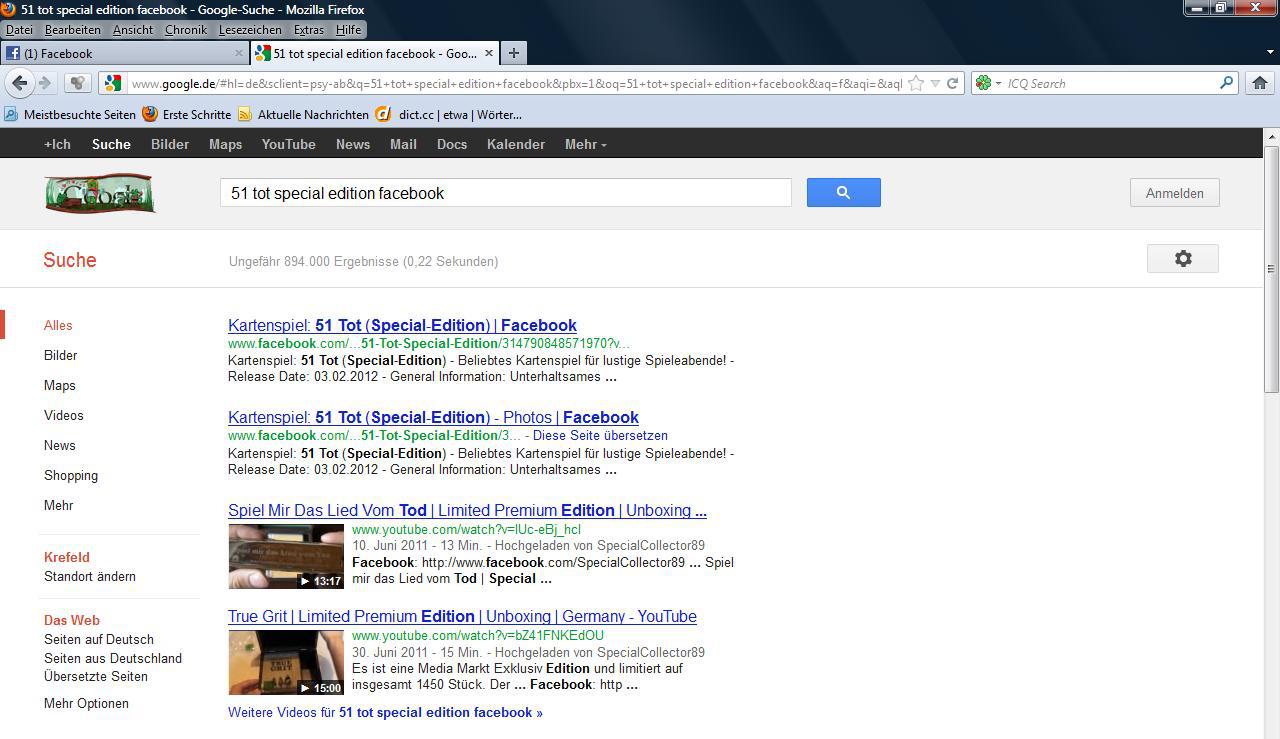Click Diese Seite übersetzen link
This screenshot has width=1280, height=739.
pyautogui.click(x=600, y=435)
